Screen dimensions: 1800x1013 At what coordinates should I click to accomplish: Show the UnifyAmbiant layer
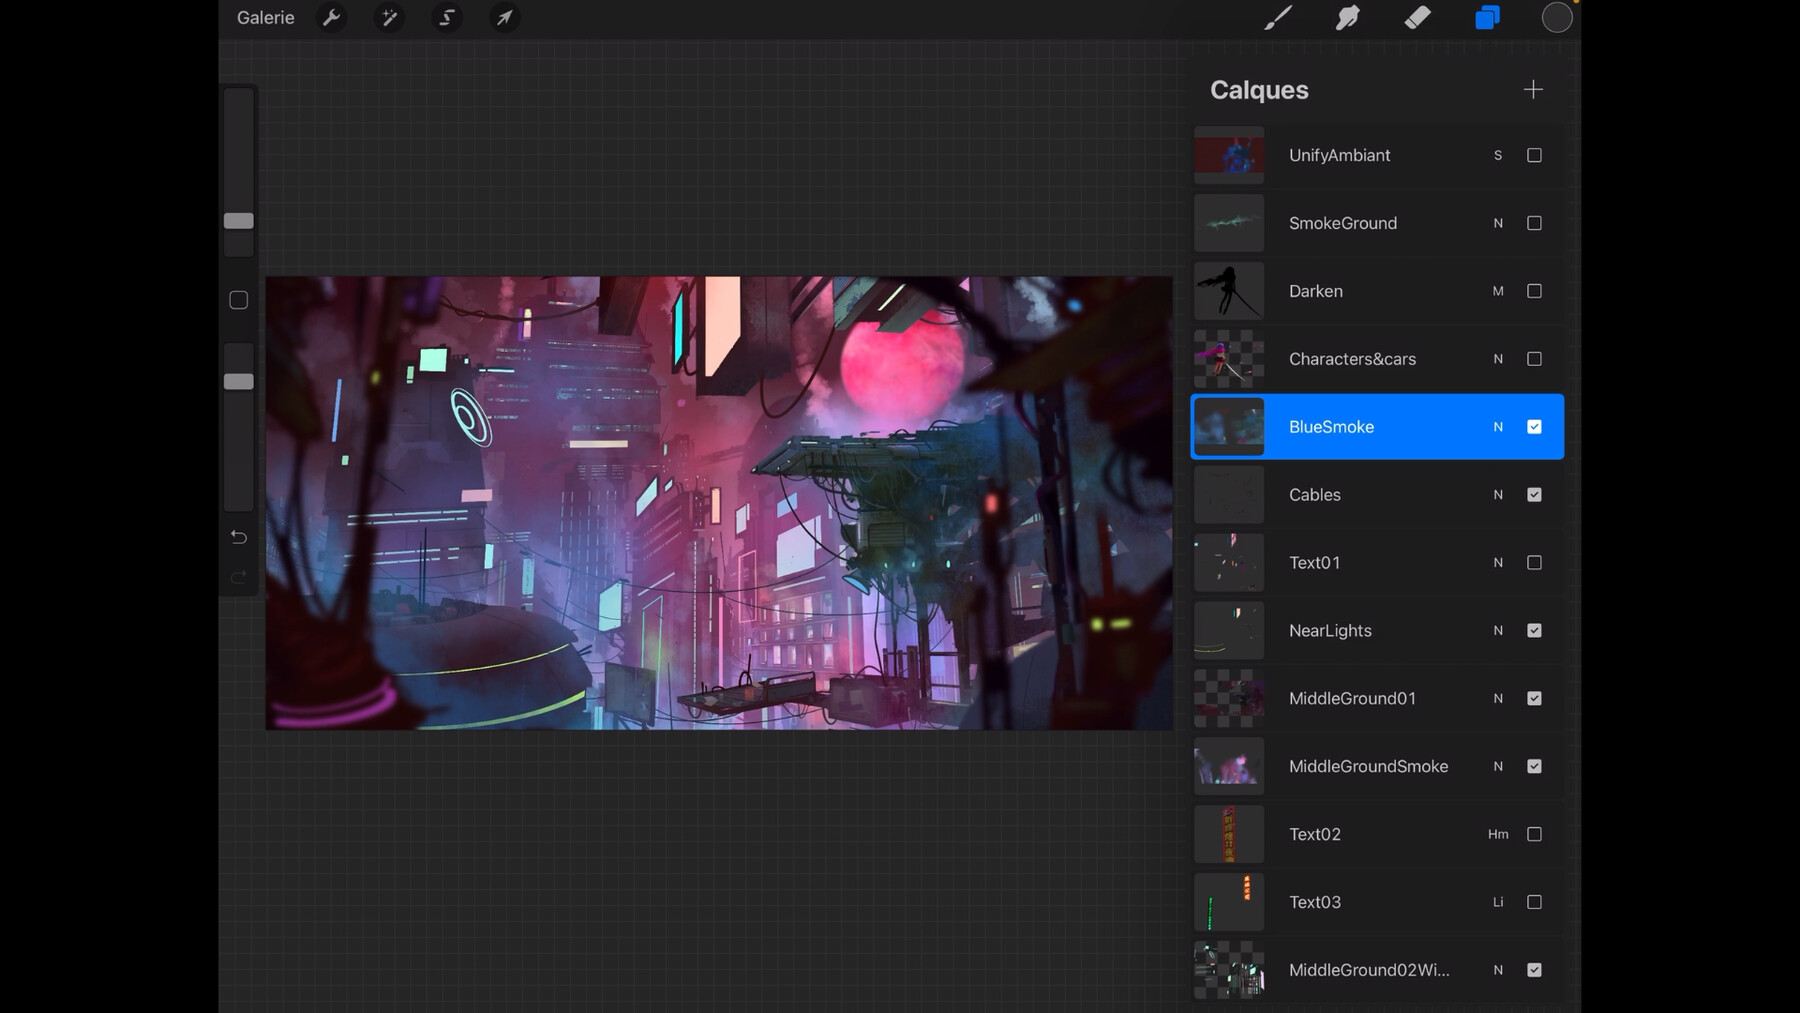(1534, 155)
